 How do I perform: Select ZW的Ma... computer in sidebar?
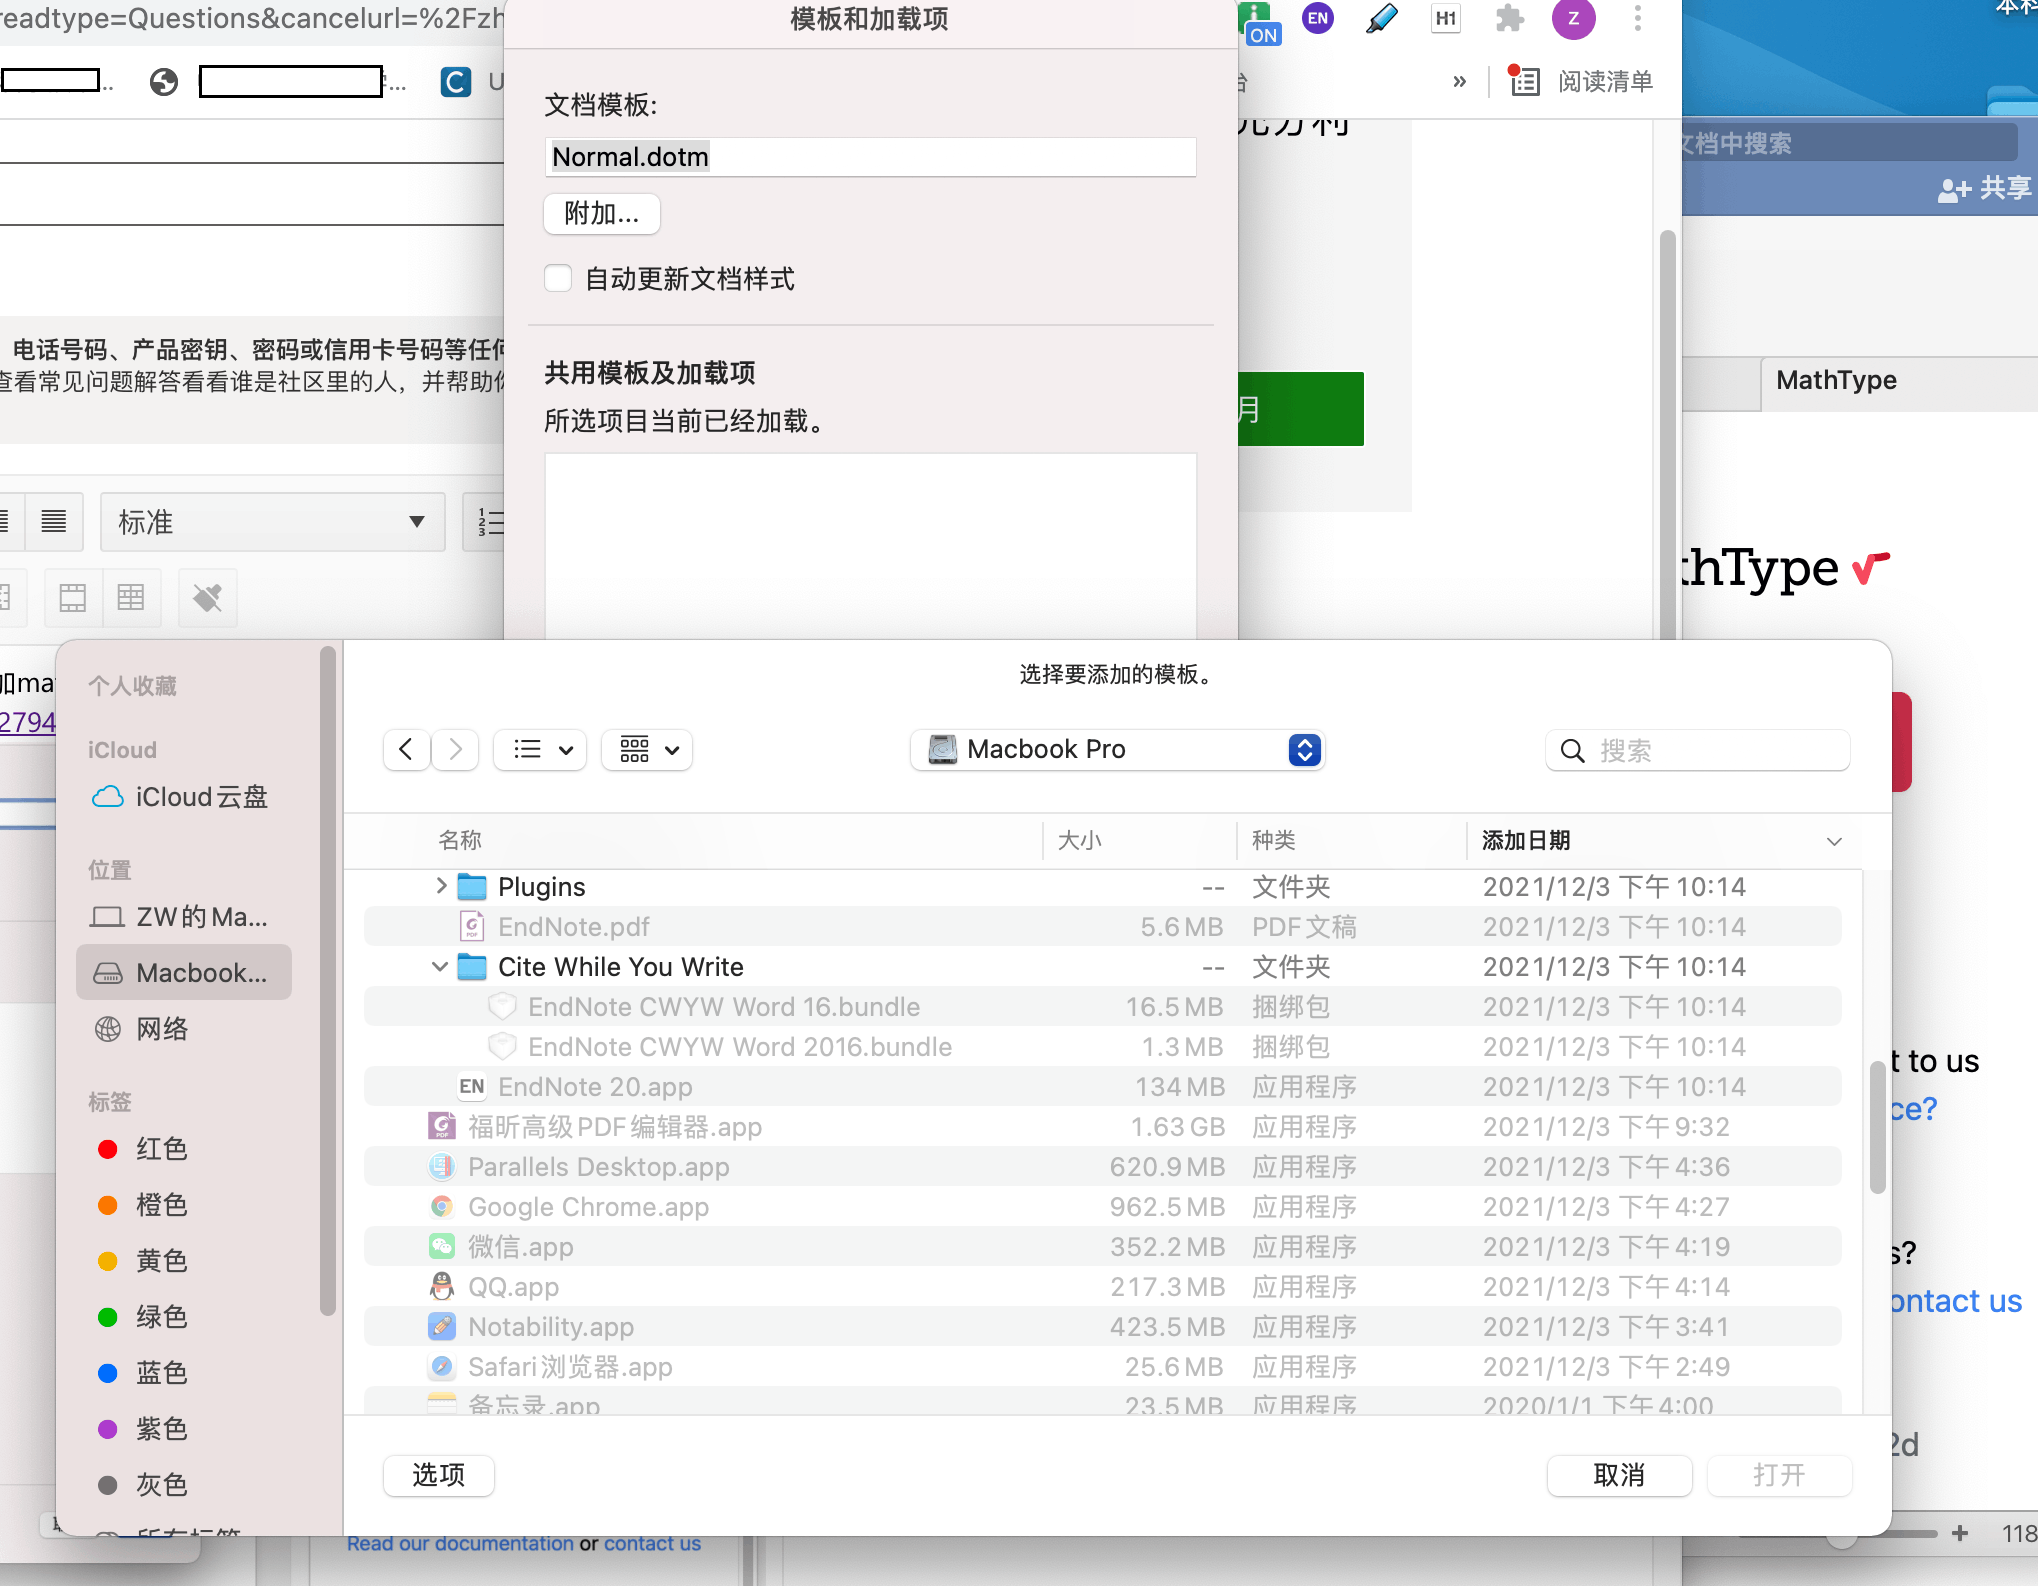point(184,917)
